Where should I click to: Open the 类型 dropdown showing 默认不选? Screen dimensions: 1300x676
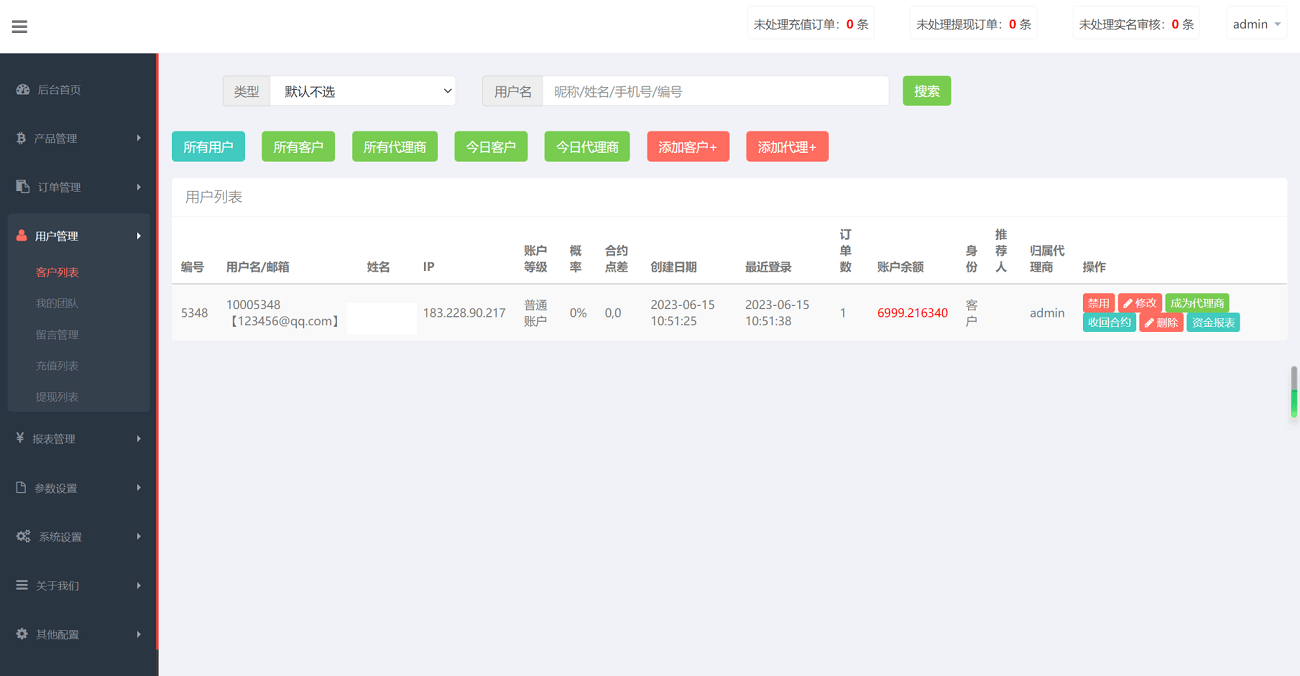pyautogui.click(x=362, y=91)
